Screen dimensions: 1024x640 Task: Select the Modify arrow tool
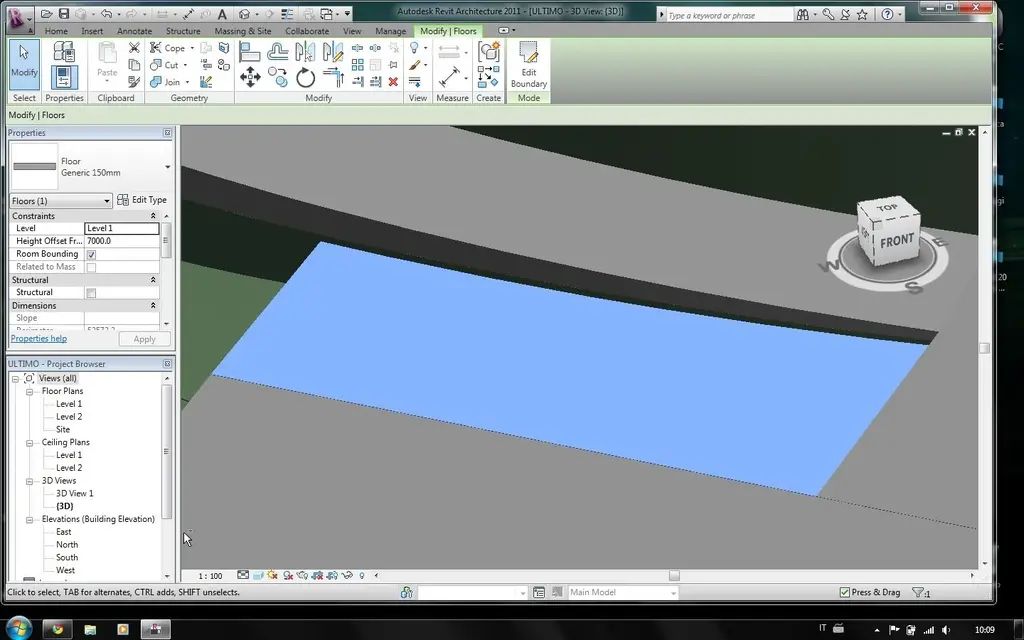tap(24, 64)
